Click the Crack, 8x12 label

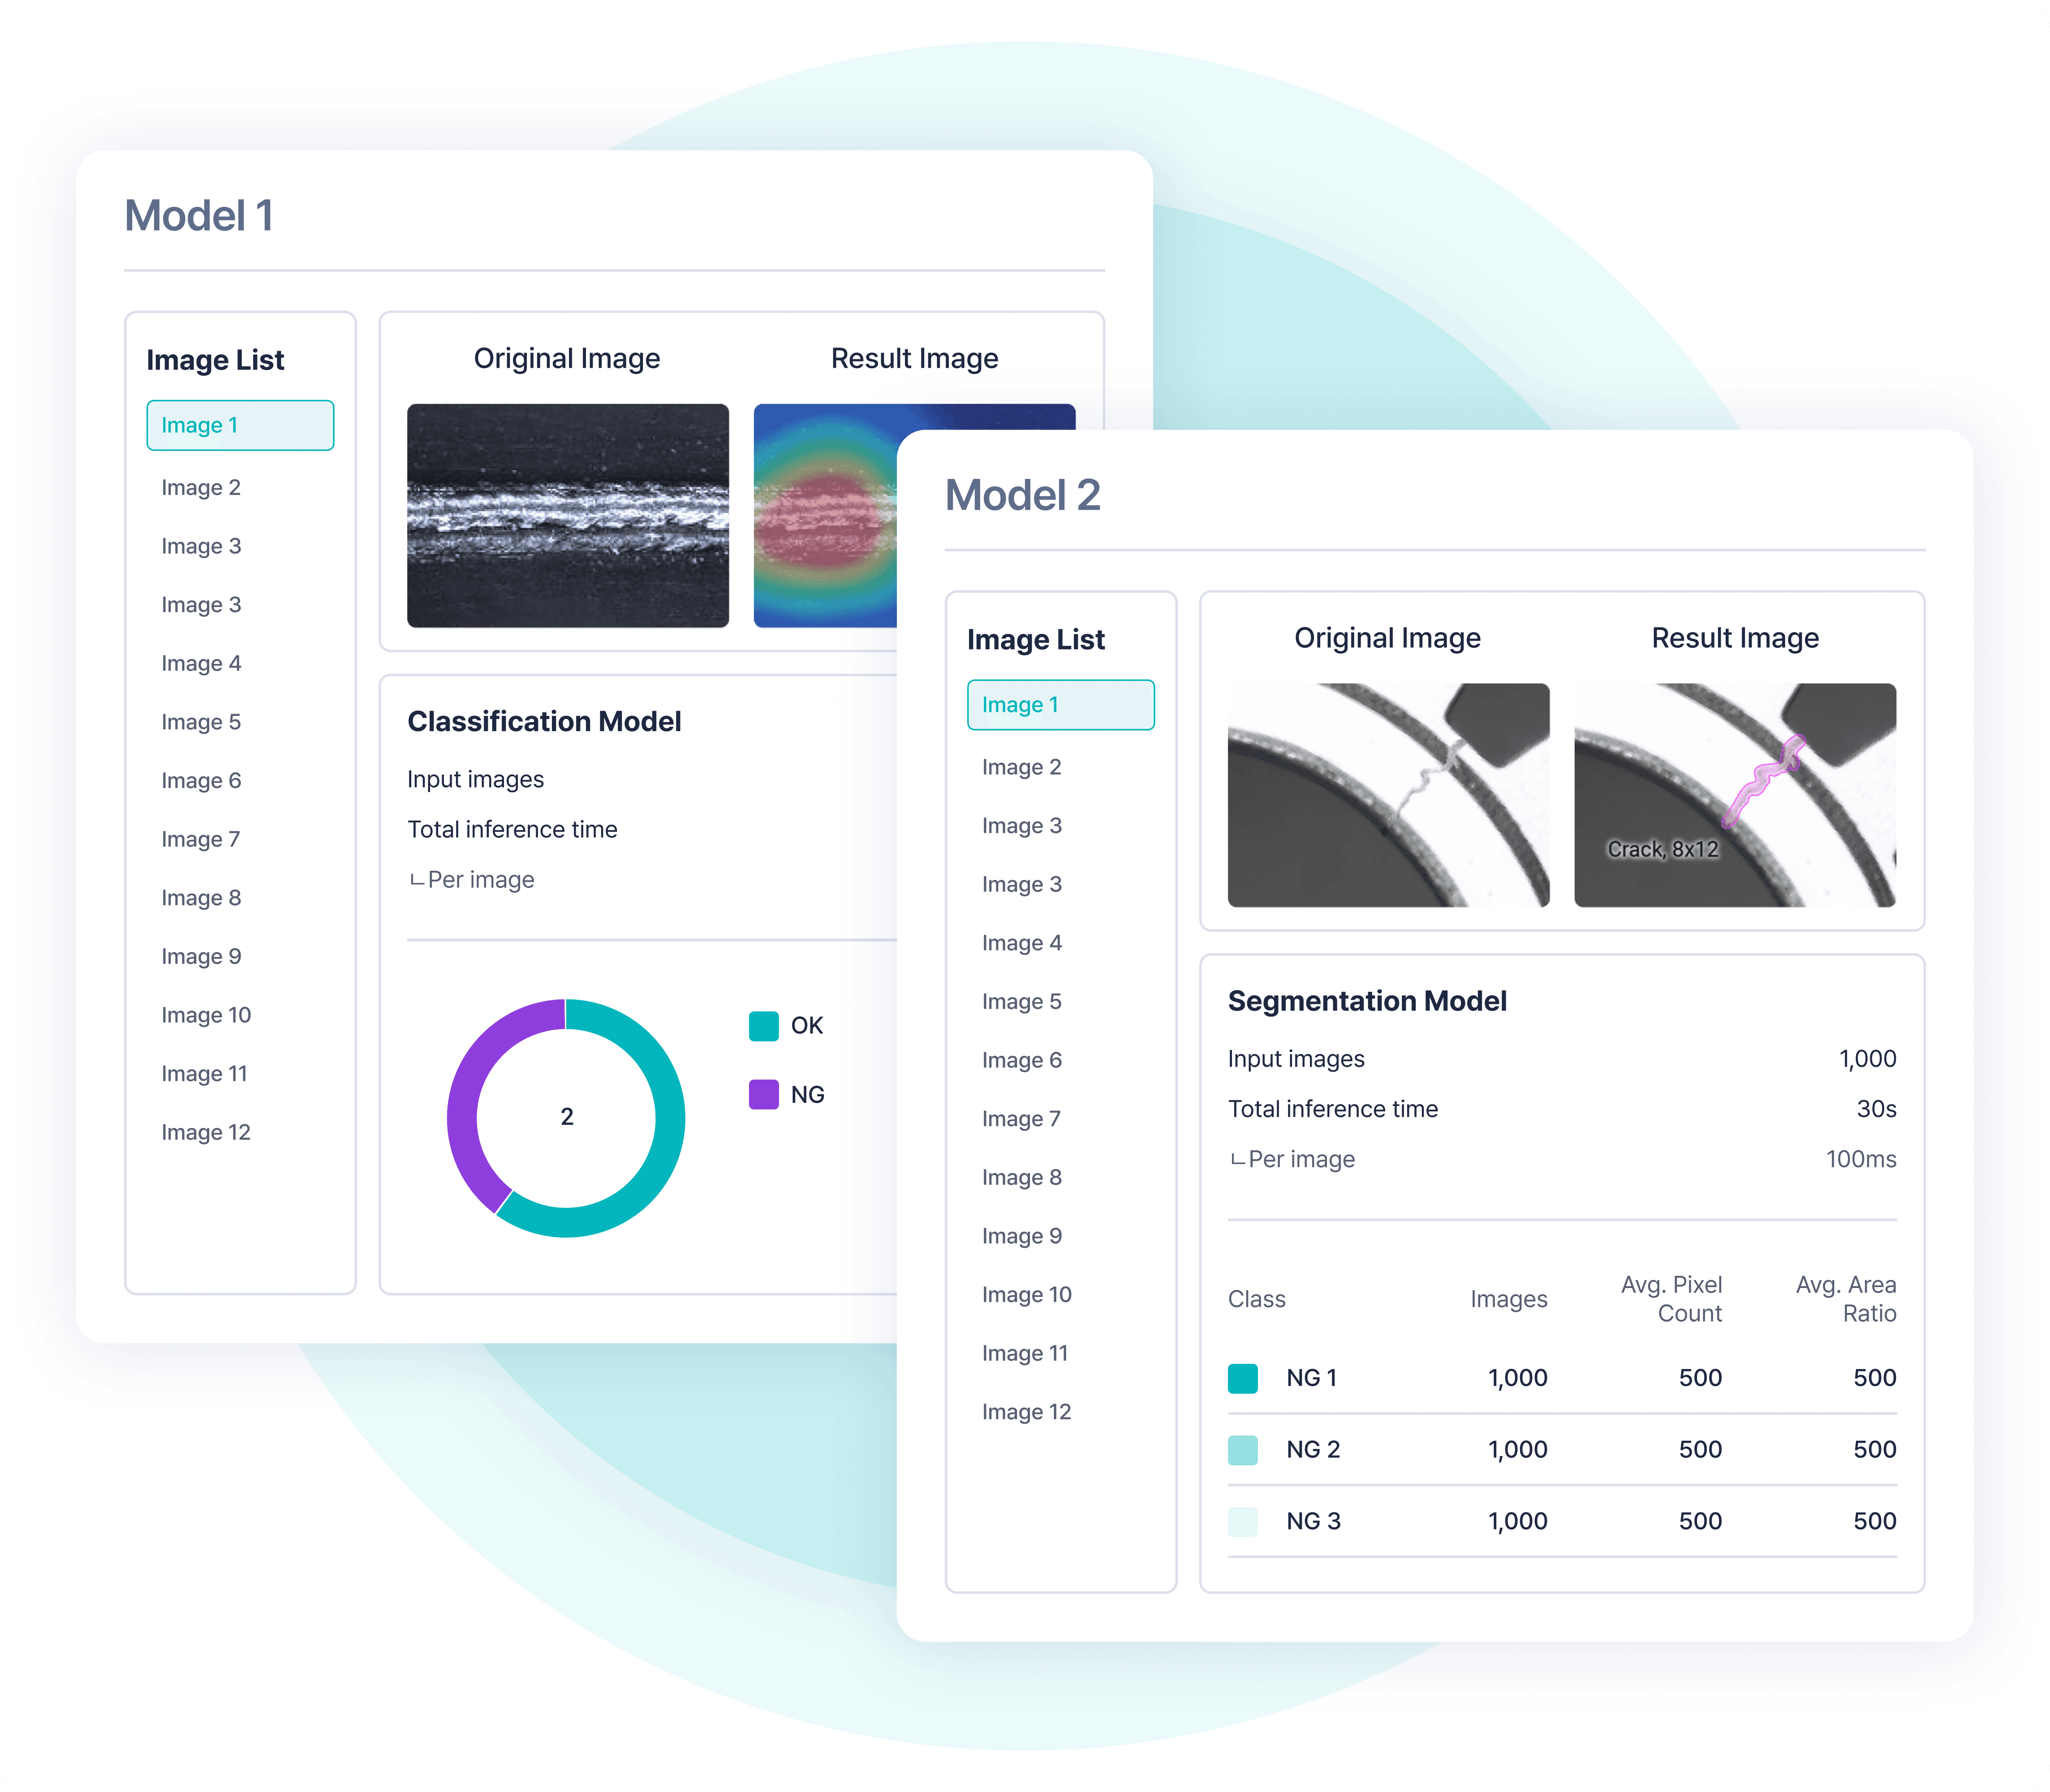(x=1662, y=849)
